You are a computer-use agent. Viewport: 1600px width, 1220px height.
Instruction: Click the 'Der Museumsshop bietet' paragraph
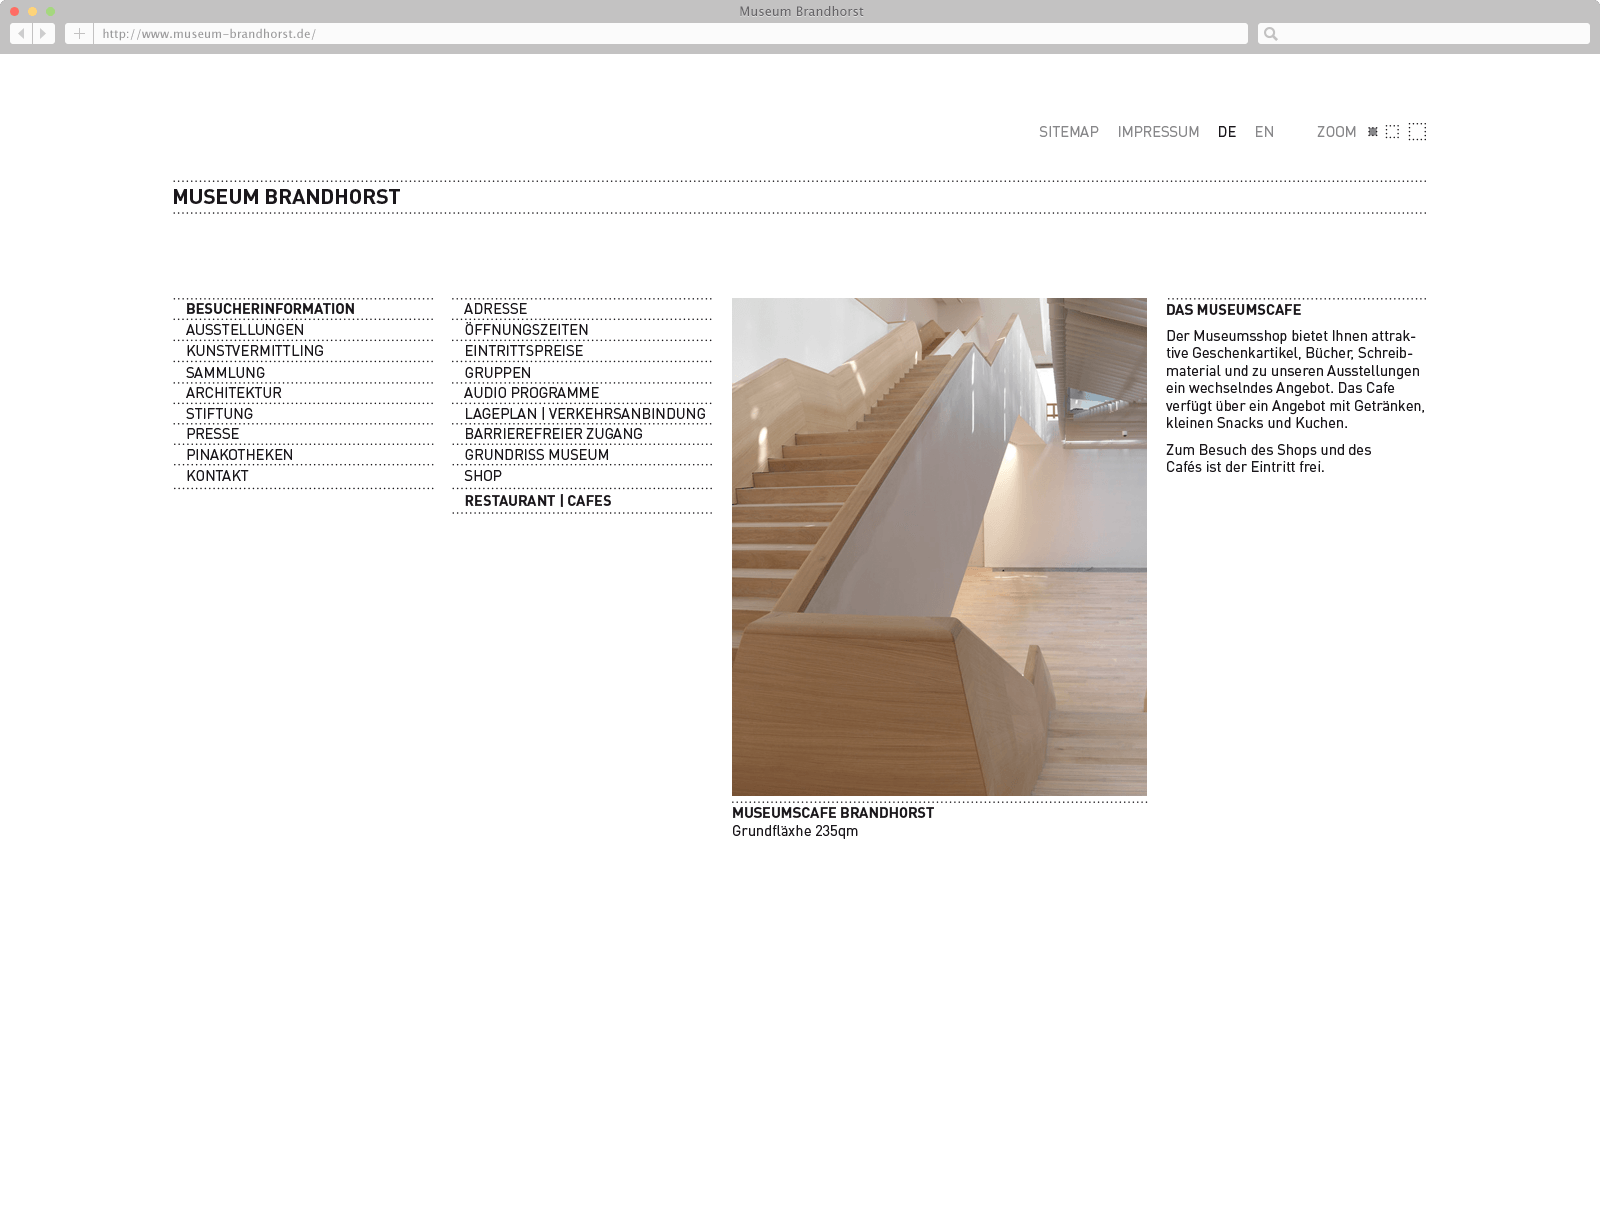(1295, 379)
